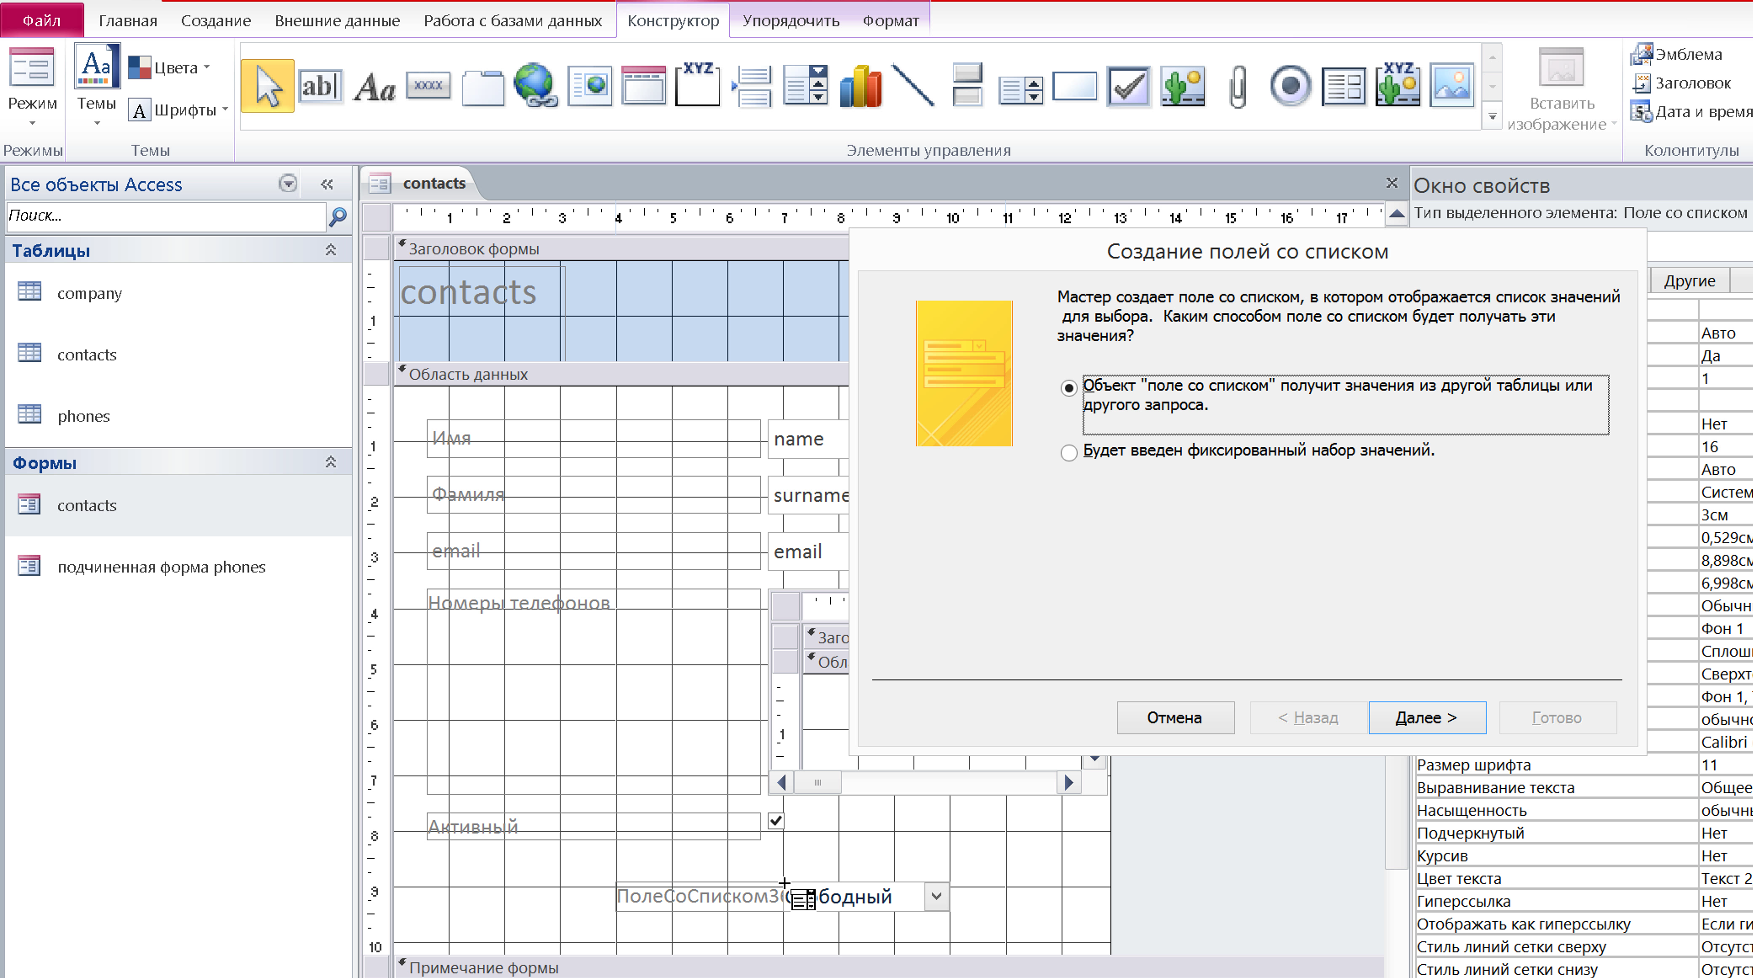Screen dimensions: 1753x978
Task: Select the 'values from another table or query' option
Action: pos(1069,388)
